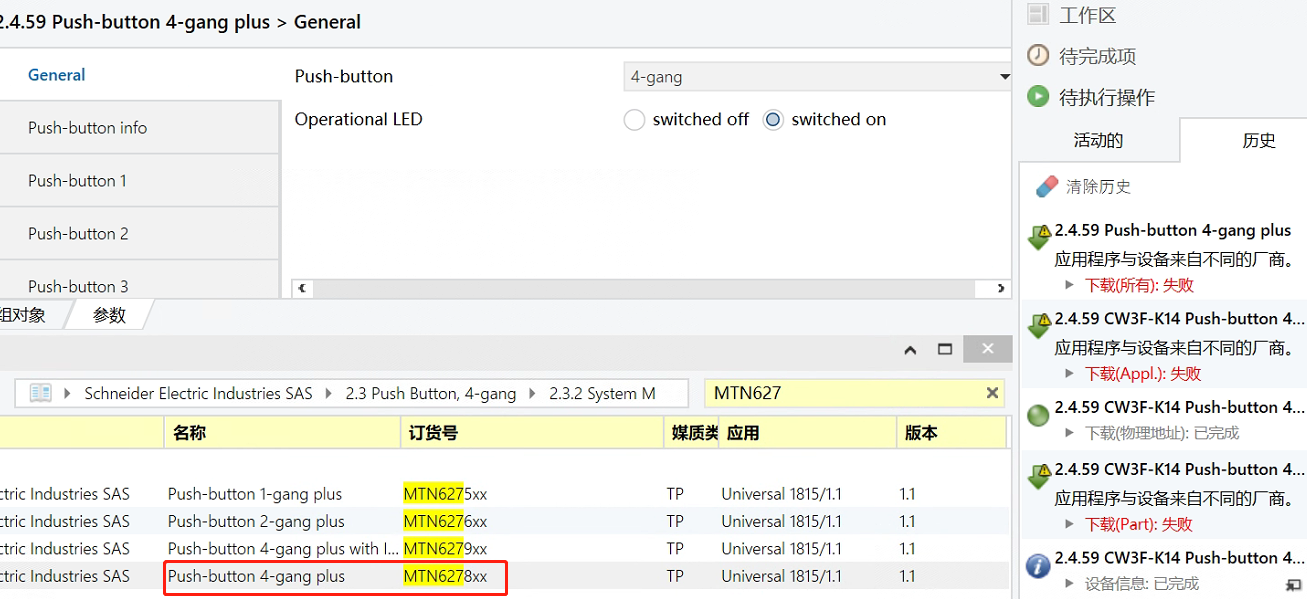Sort the catalog by 订货号 column
Screen dimensions: 1307x599
coord(531,433)
